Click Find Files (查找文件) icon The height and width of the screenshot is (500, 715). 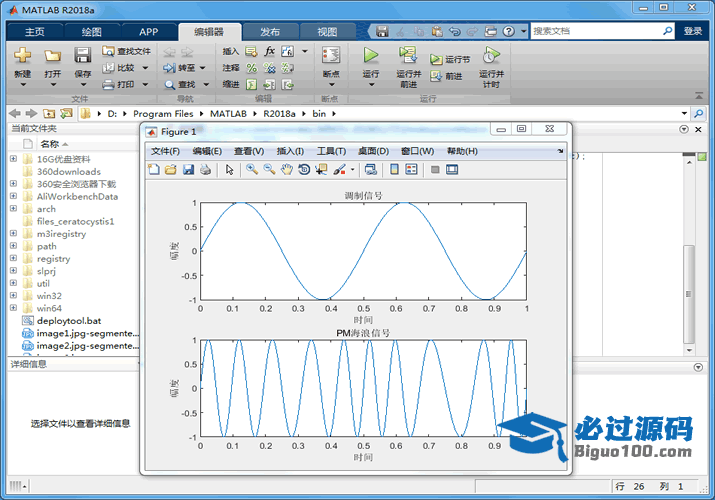(x=109, y=51)
